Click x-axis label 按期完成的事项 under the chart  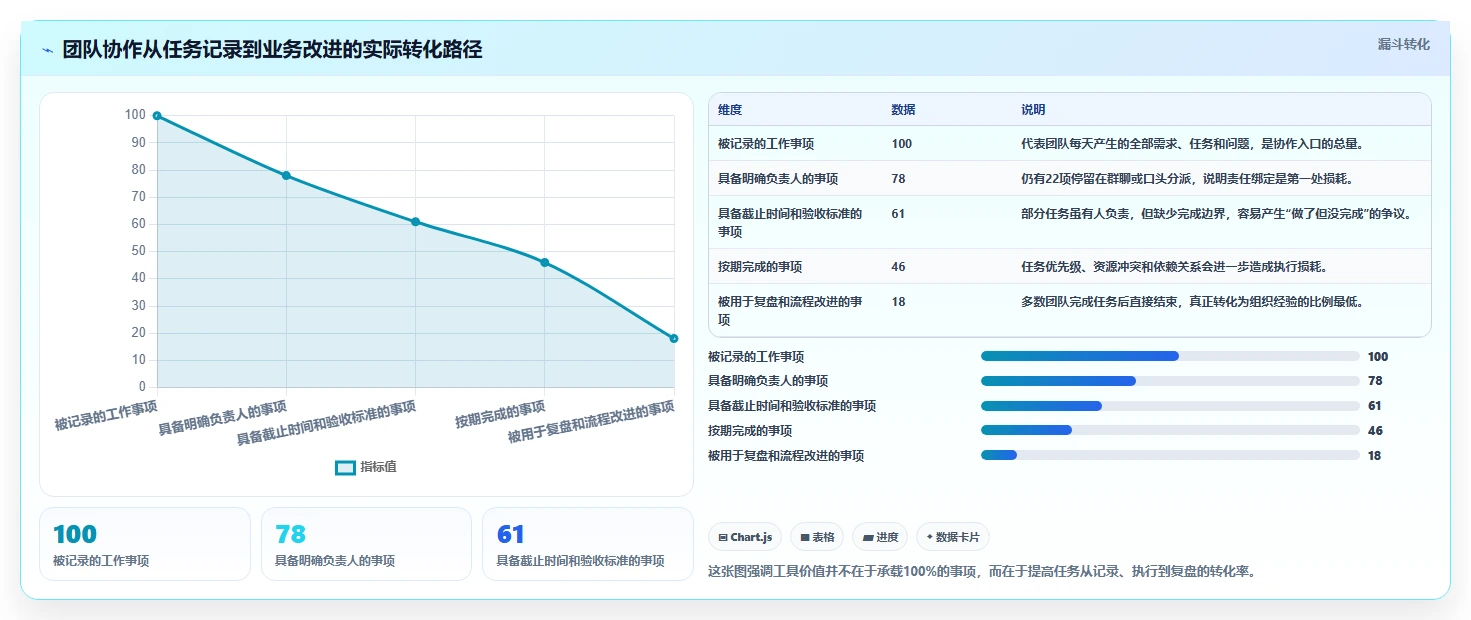500,414
